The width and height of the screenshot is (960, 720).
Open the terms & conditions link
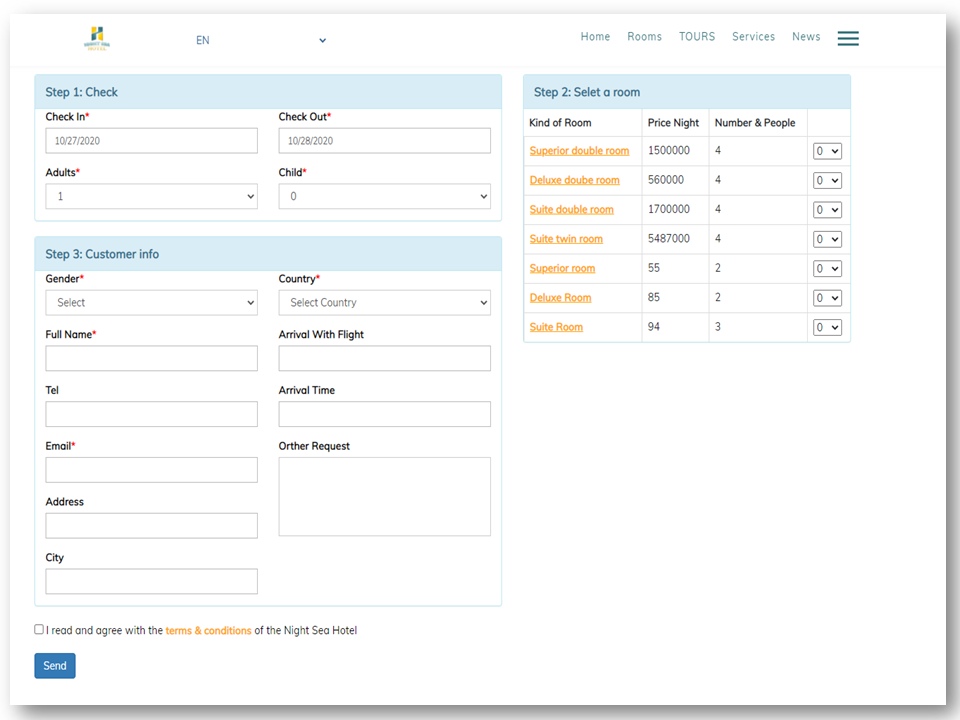pos(208,631)
